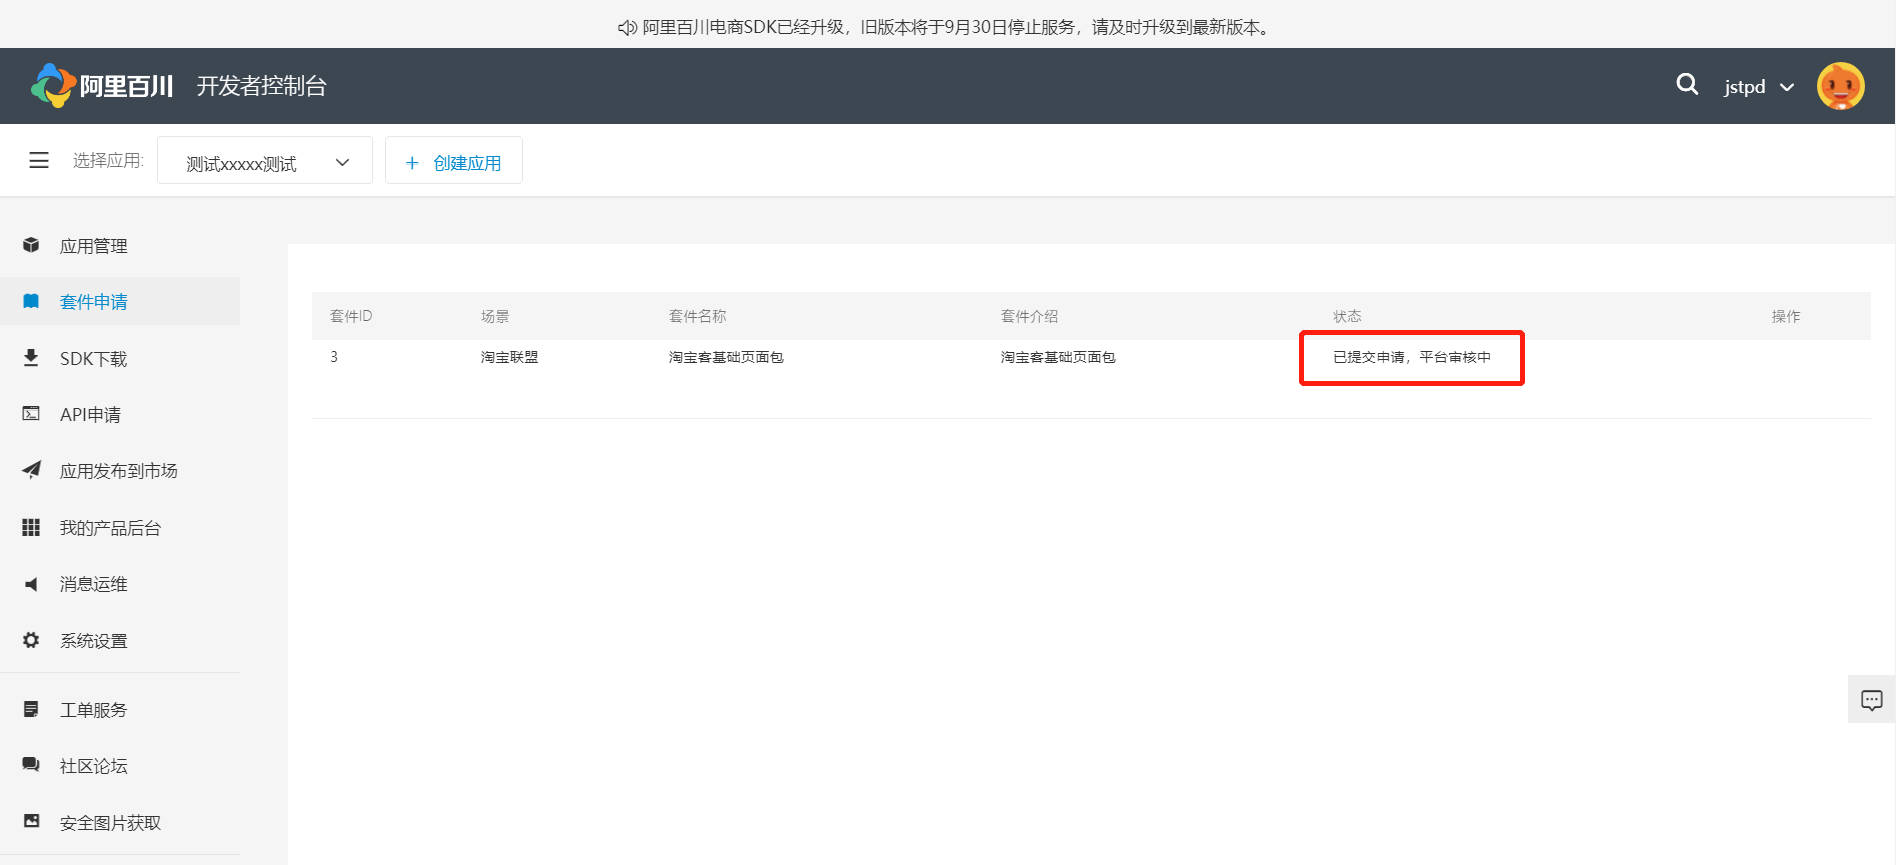Open the search magnifier icon
1896x865 pixels.
1687,85
